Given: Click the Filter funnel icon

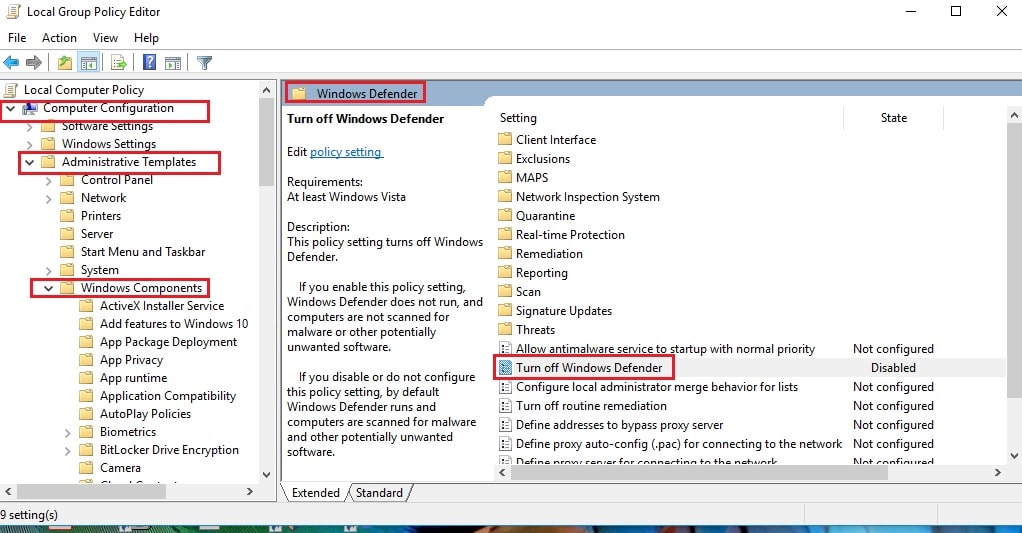Looking at the screenshot, I should 204,63.
